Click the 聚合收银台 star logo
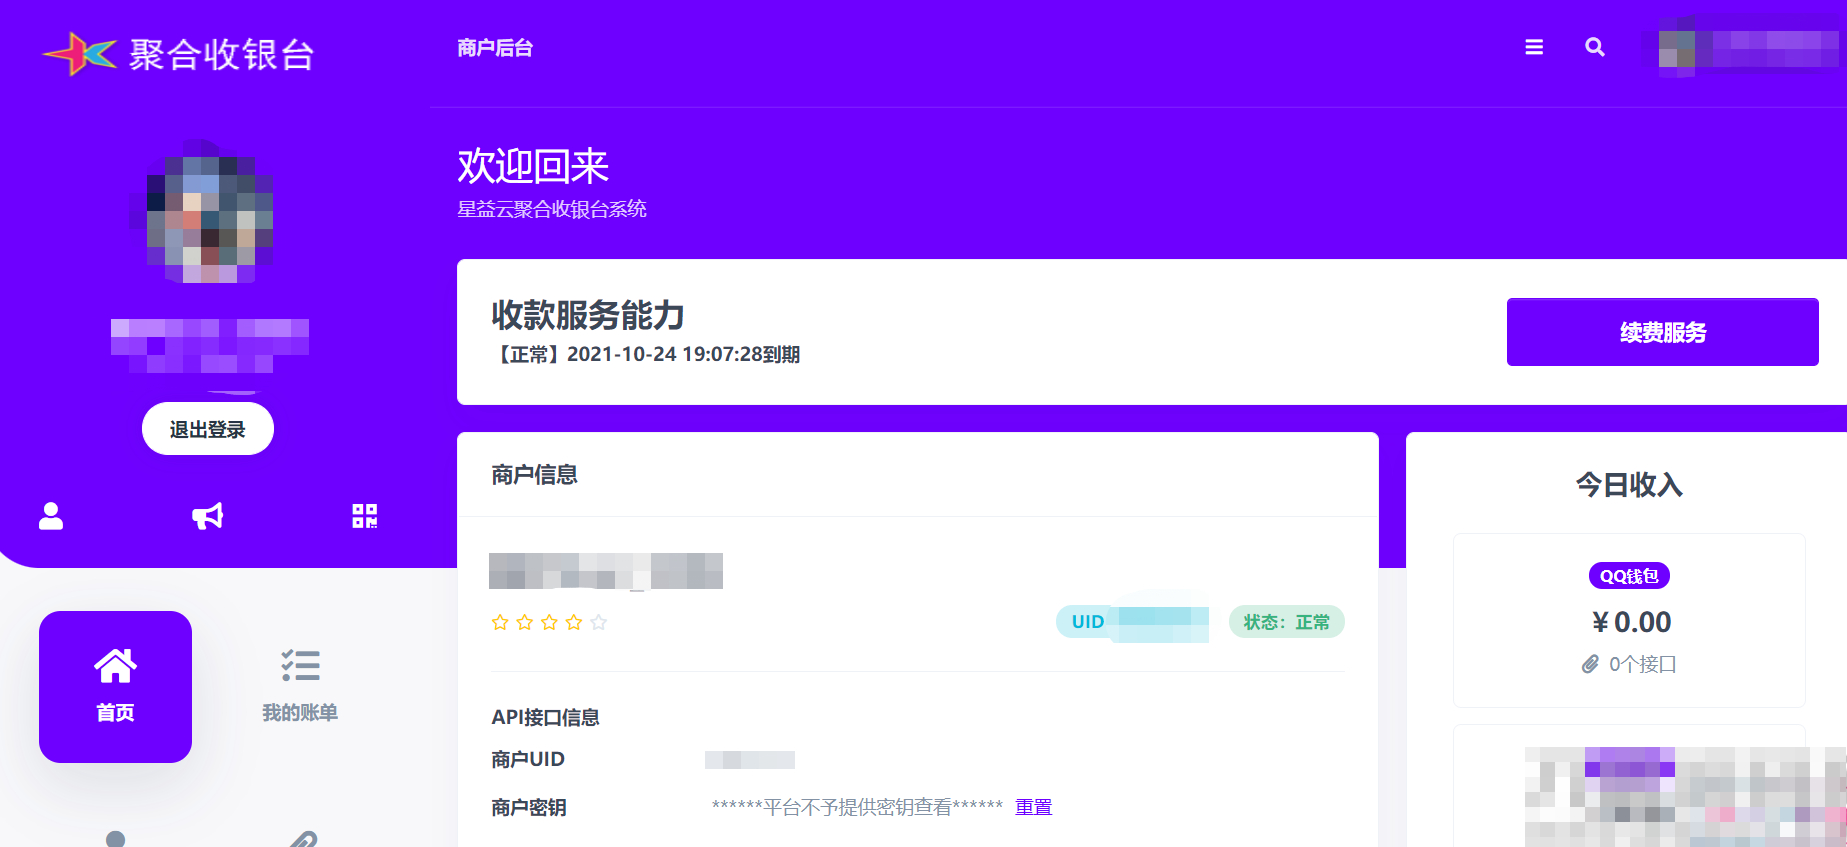1847x847 pixels. [80, 54]
